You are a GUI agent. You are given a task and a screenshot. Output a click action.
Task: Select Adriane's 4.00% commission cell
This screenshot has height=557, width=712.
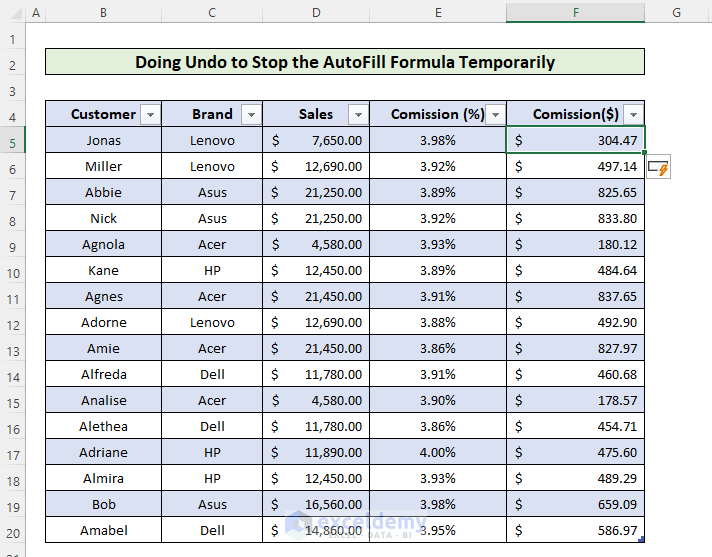coord(438,453)
